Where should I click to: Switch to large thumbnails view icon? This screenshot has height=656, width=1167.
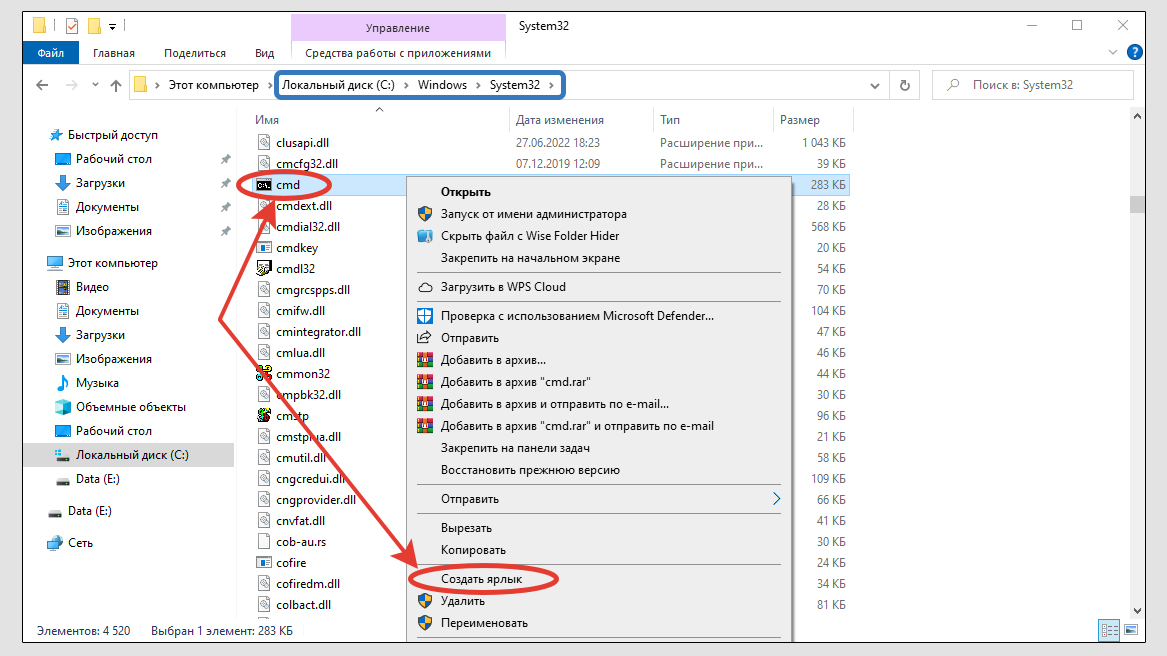[1132, 631]
